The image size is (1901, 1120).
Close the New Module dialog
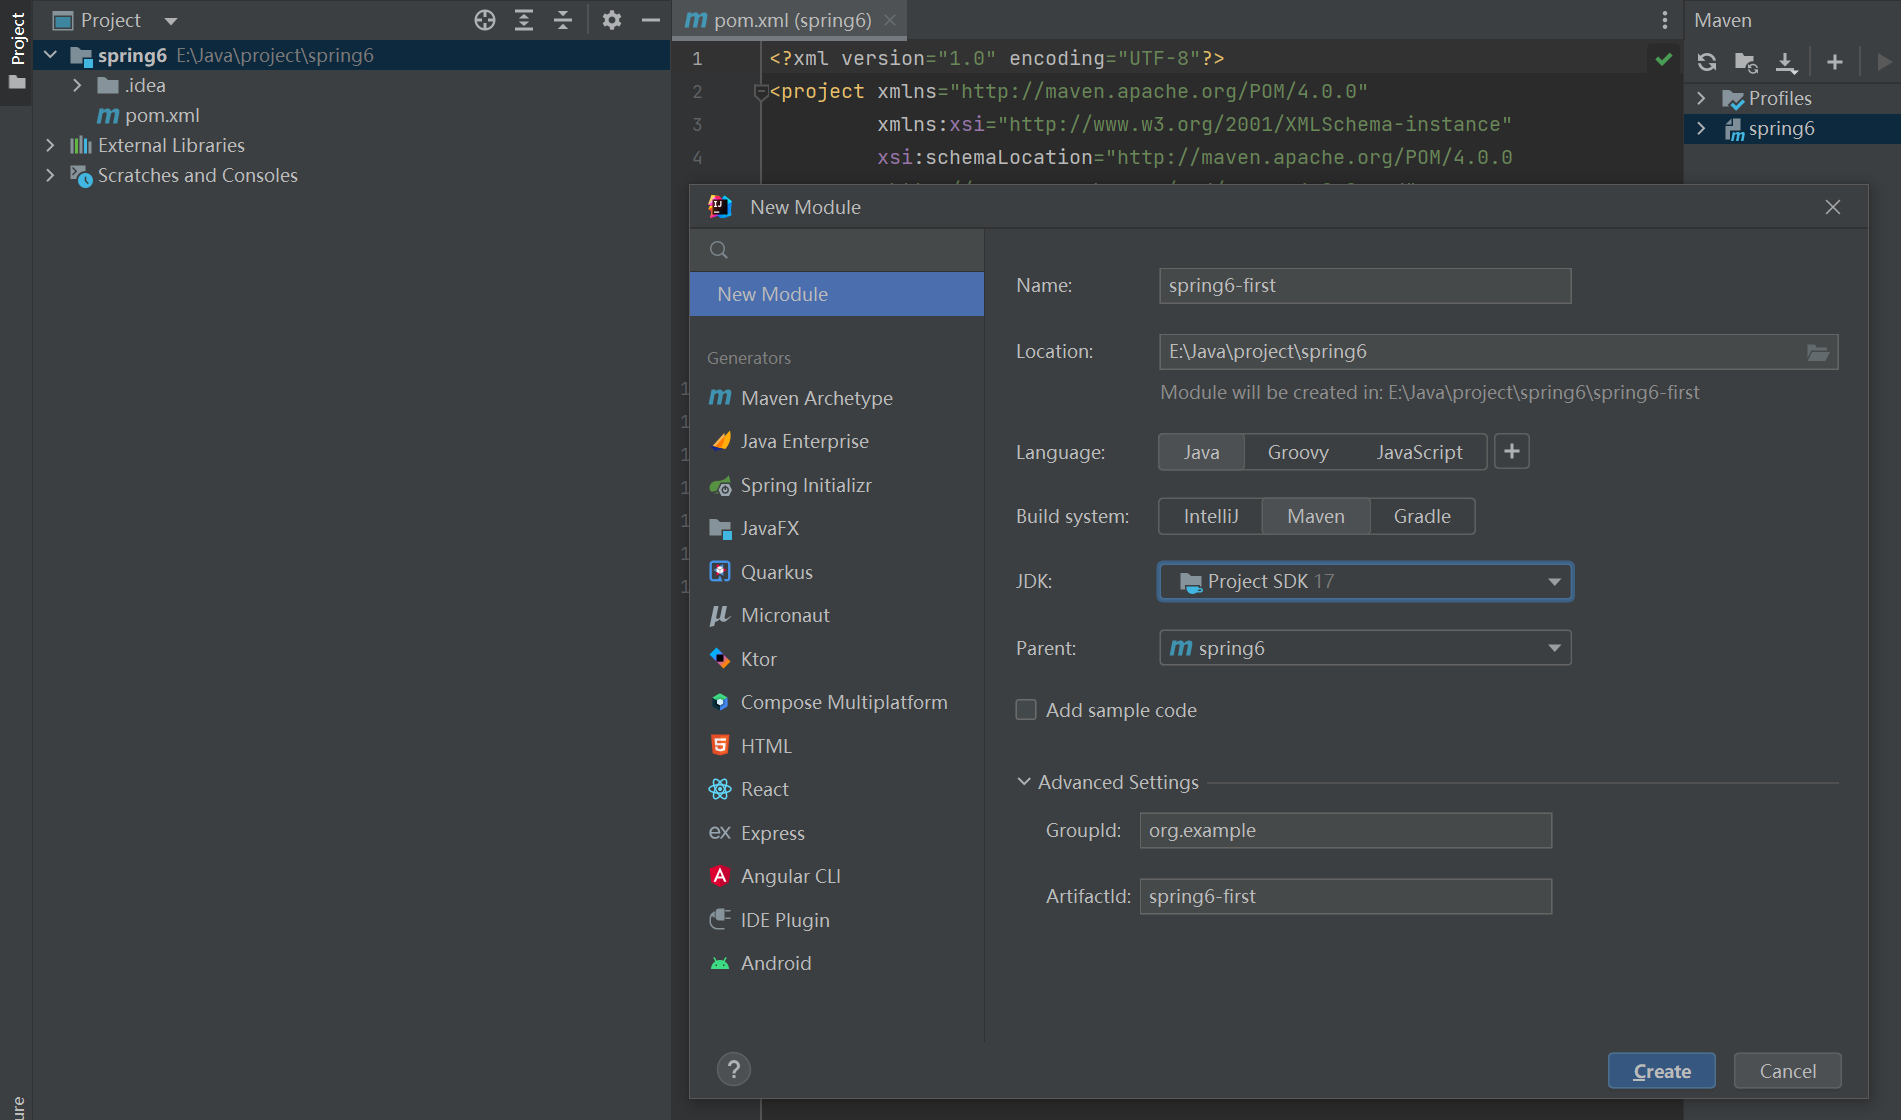pos(1833,207)
